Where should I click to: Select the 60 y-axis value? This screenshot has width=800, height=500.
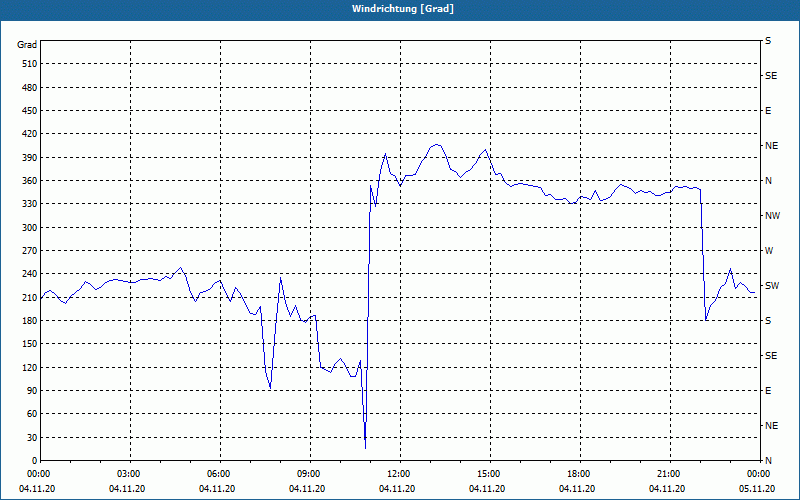32,414
